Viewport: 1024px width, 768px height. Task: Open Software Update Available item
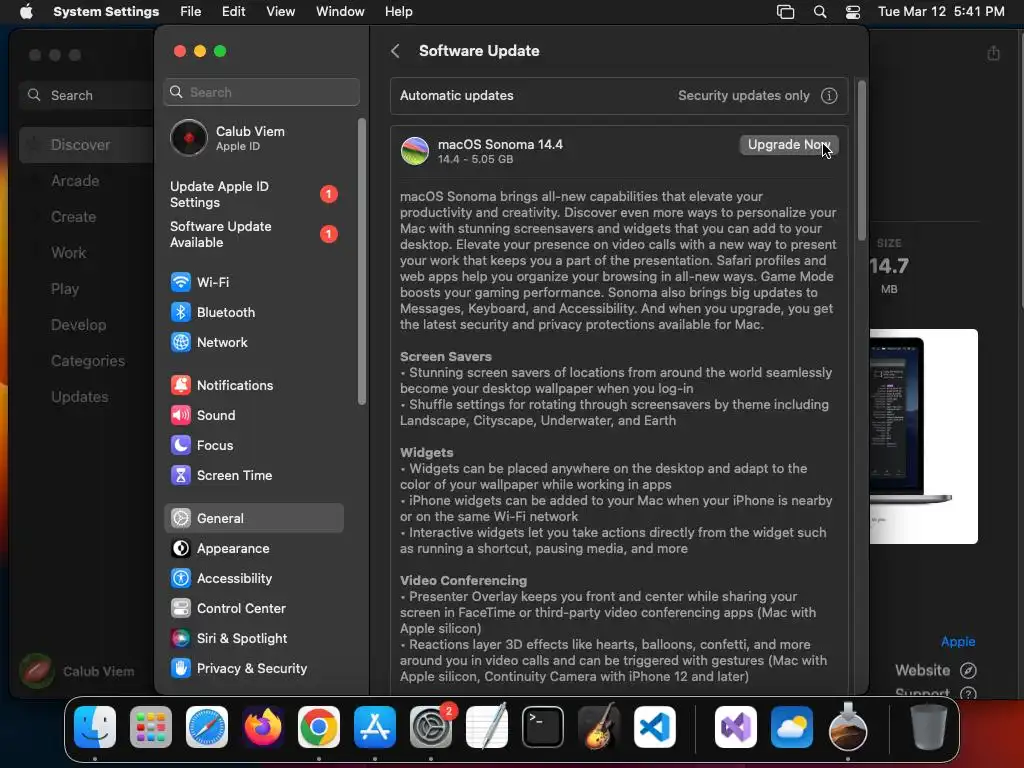[253, 234]
